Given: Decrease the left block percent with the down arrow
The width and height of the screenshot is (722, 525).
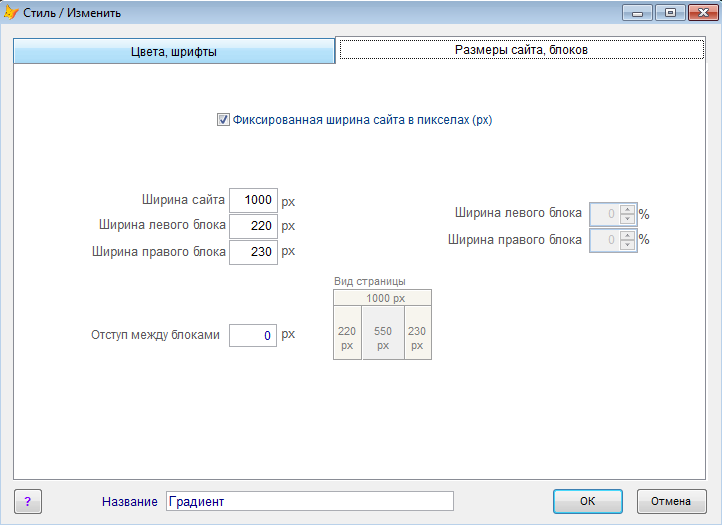Looking at the screenshot, I should [x=627, y=218].
